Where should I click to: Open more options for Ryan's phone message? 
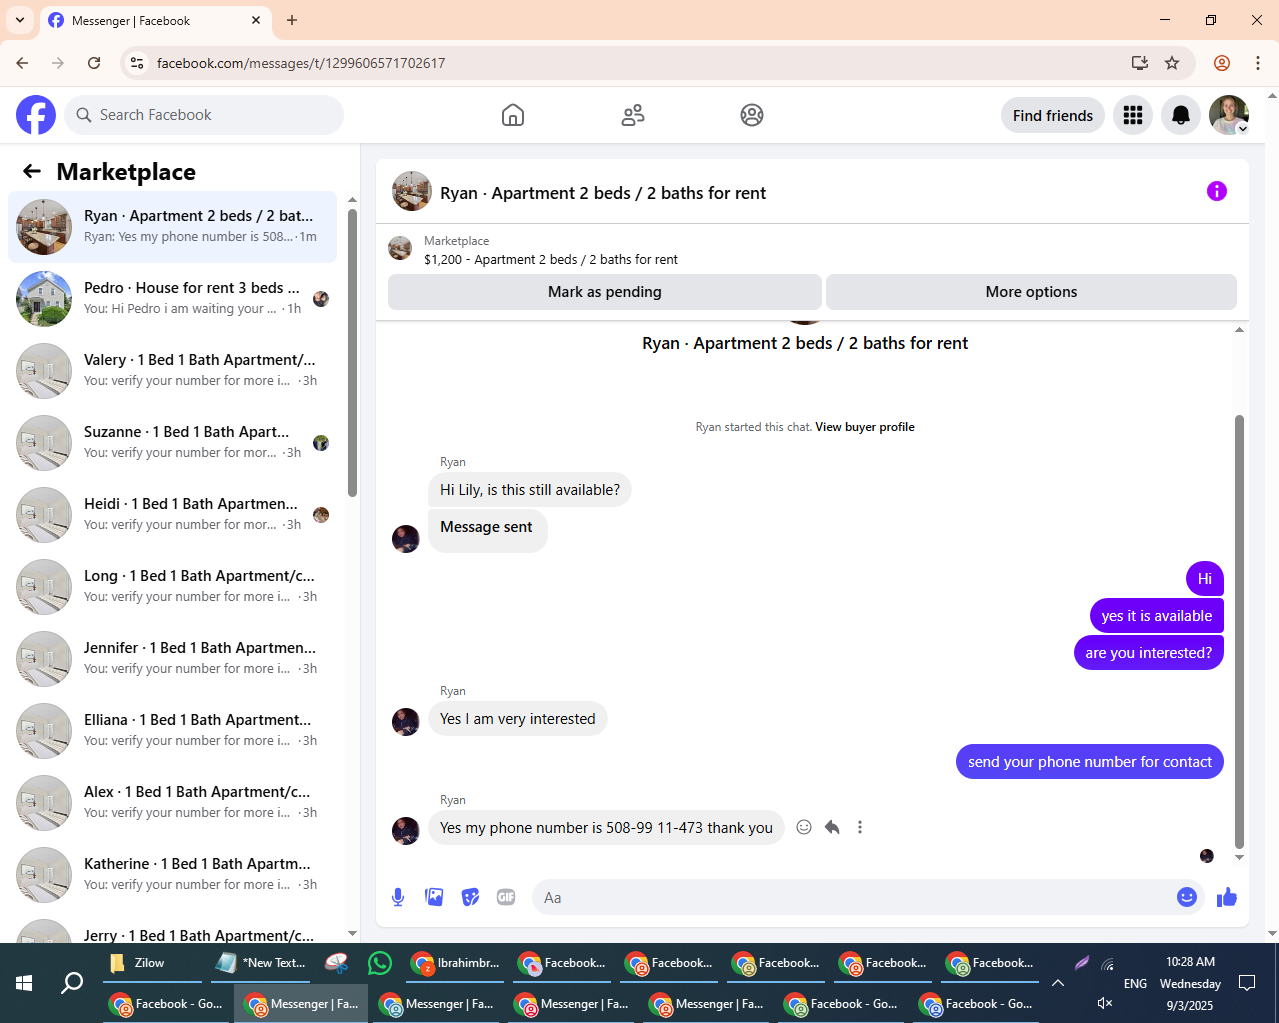click(x=860, y=827)
